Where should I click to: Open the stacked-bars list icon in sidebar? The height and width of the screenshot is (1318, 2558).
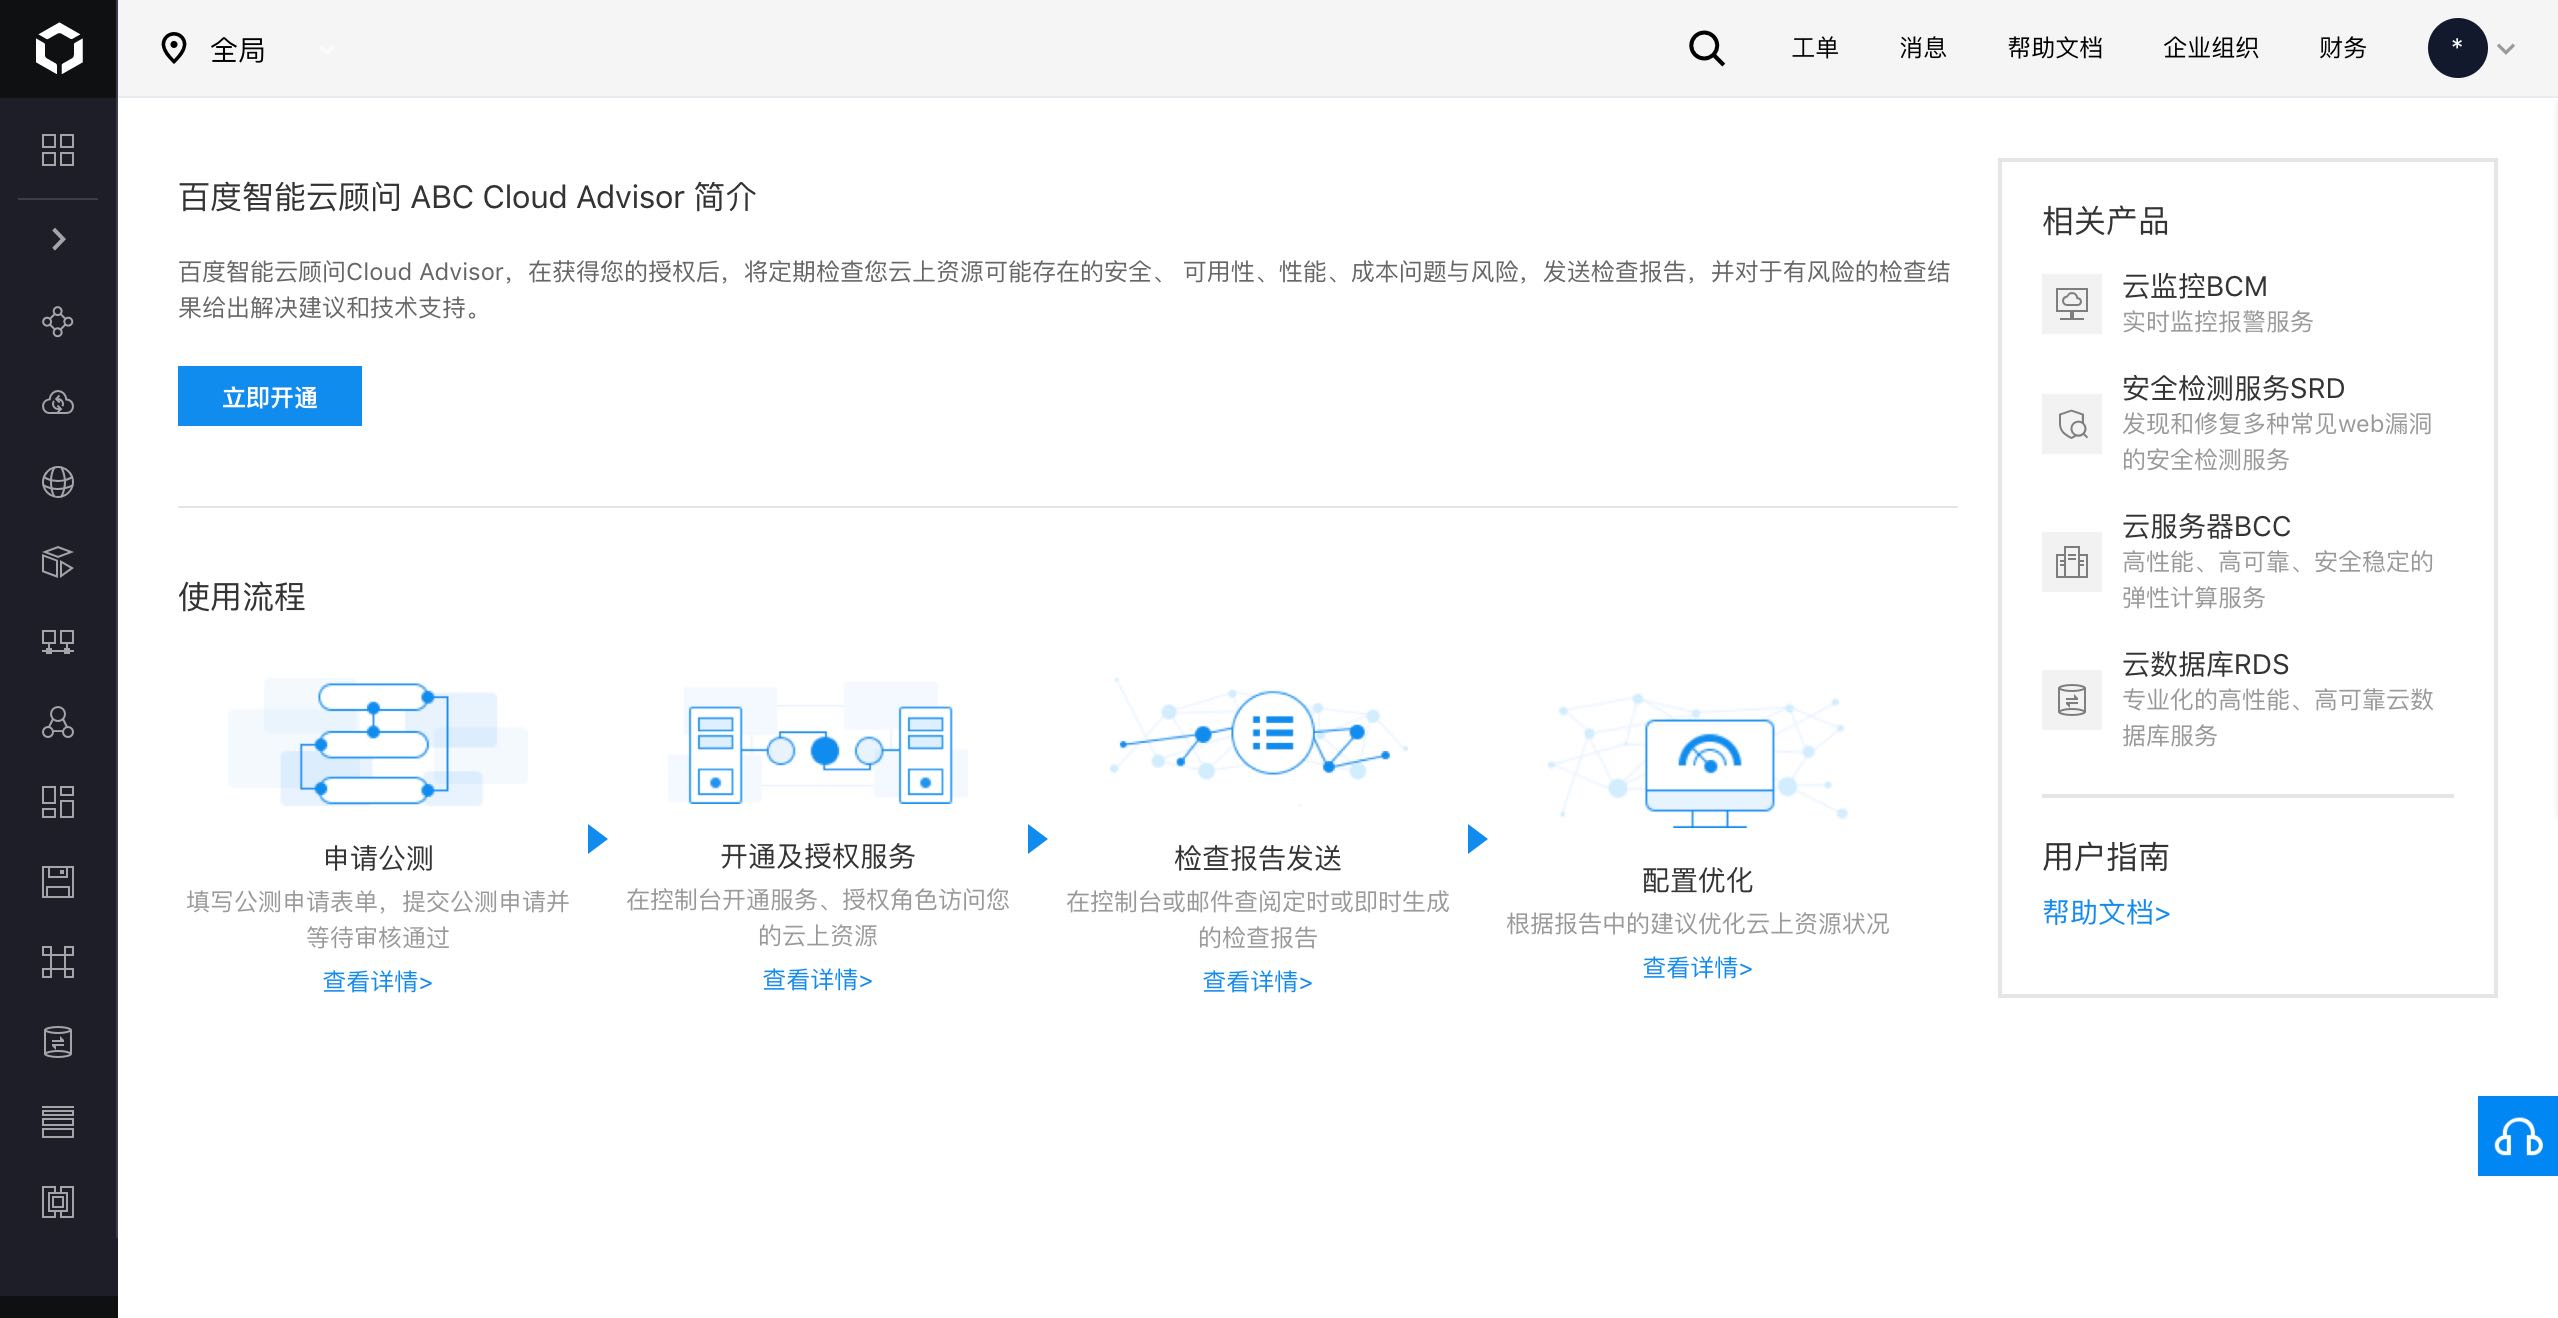click(x=58, y=1122)
